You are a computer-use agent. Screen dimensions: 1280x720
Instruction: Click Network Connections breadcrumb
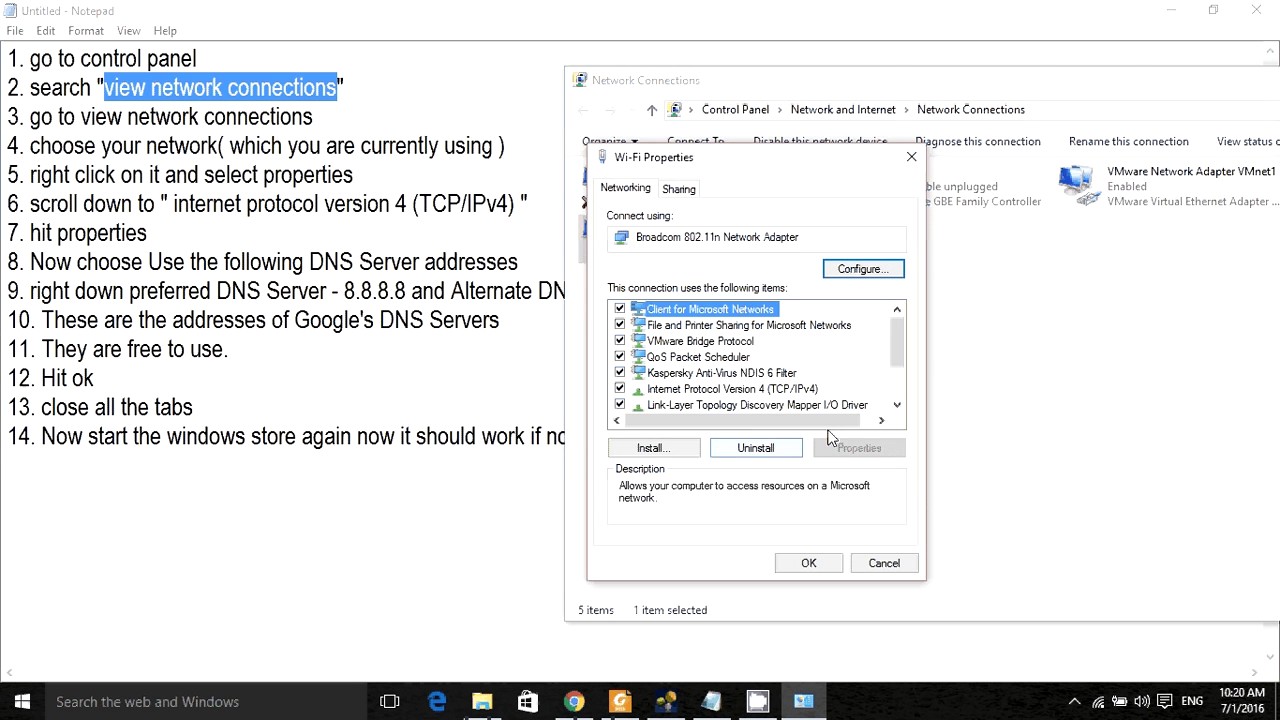click(970, 110)
